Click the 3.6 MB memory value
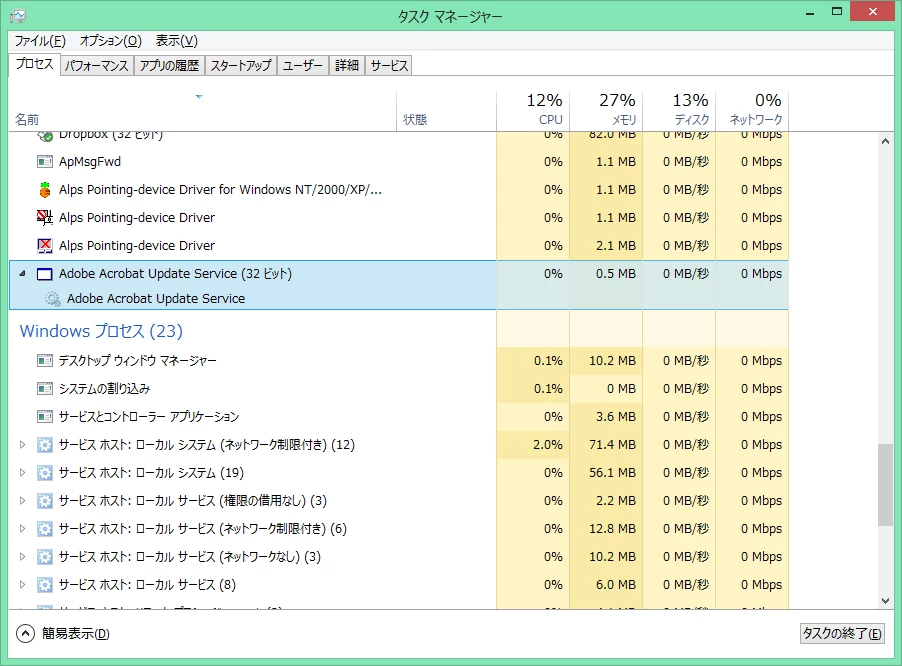Screen dimensions: 902x666 click(616, 416)
